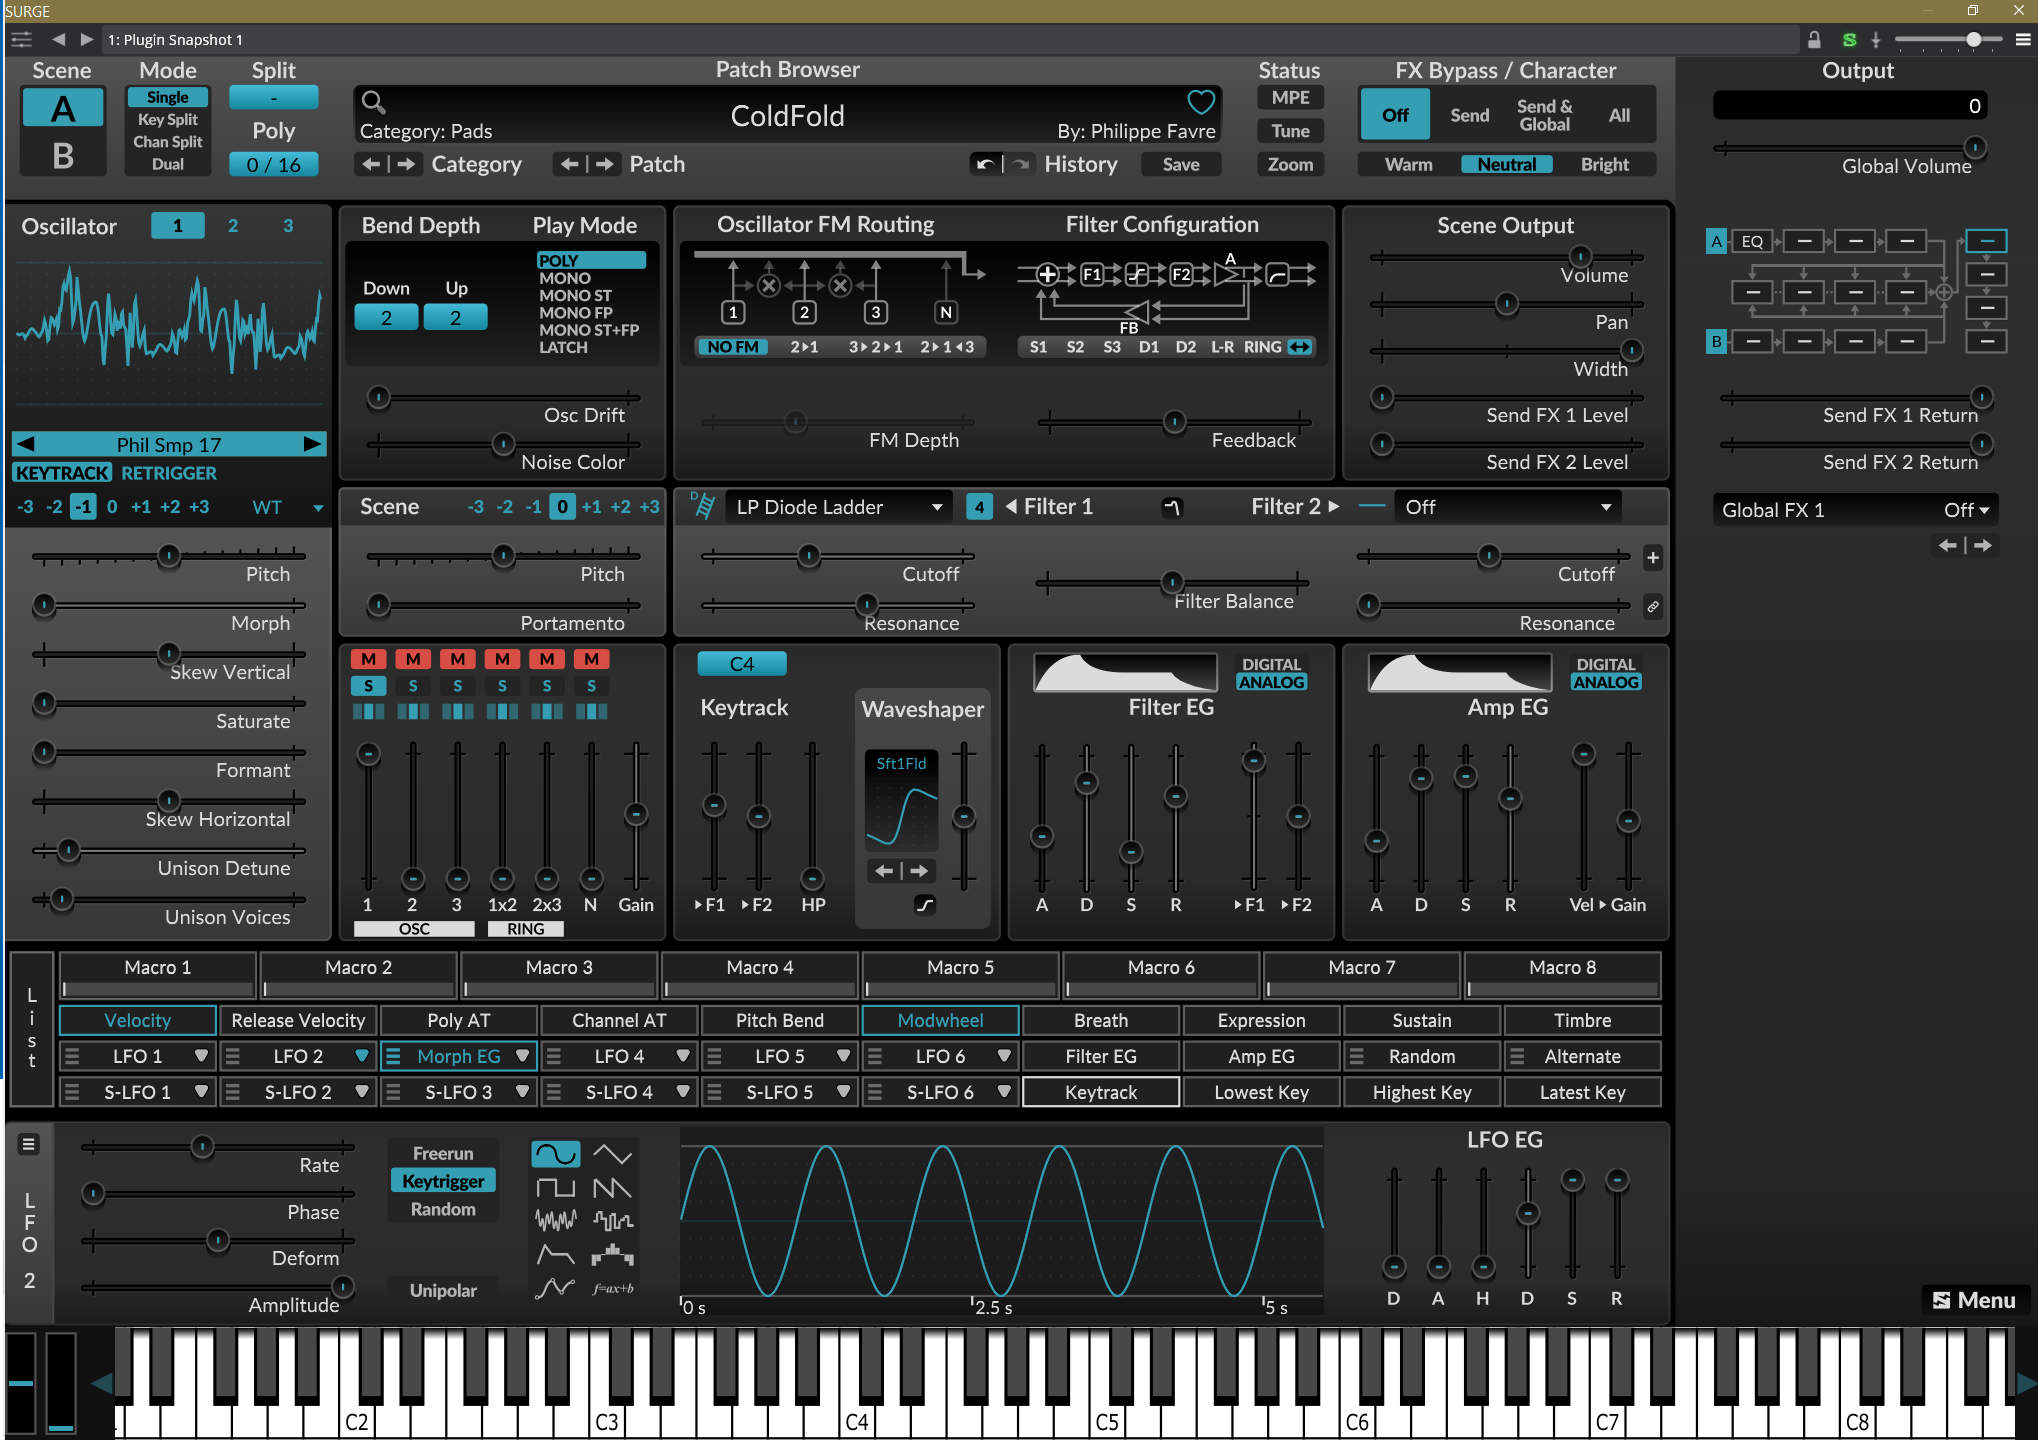Toggle KEYTRACK for the oscillator
Viewport: 2038px width, 1440px height.
point(62,473)
